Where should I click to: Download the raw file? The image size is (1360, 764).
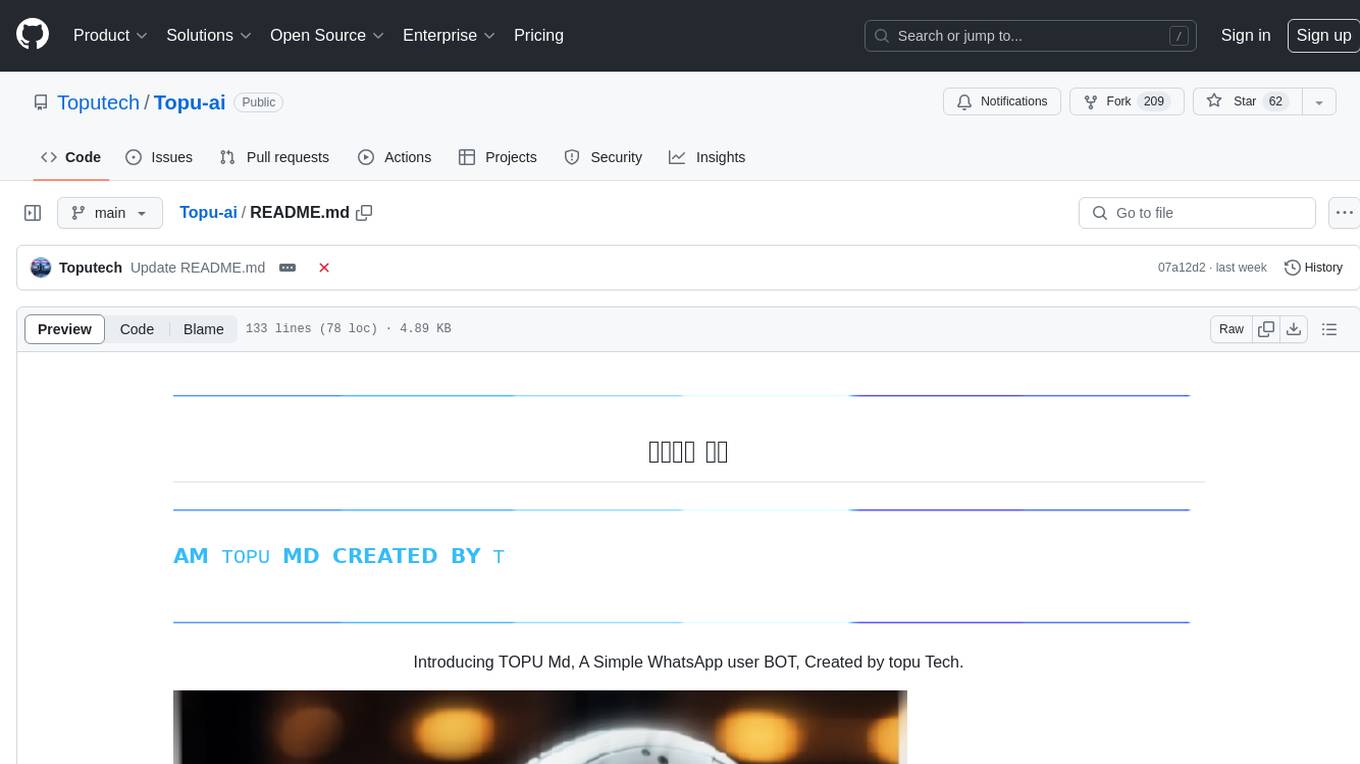1294,329
